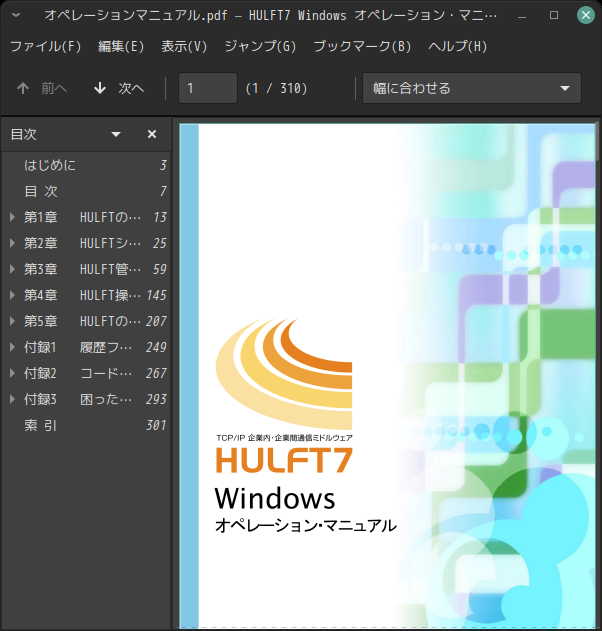Click the document vertical scrollbar
602x631 pixels.
(598, 141)
